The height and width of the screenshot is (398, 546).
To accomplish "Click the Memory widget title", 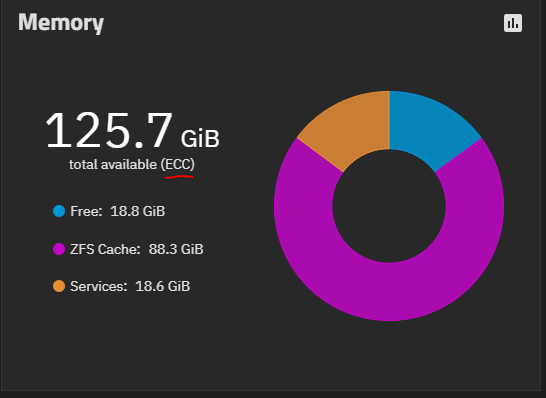I will (61, 23).
